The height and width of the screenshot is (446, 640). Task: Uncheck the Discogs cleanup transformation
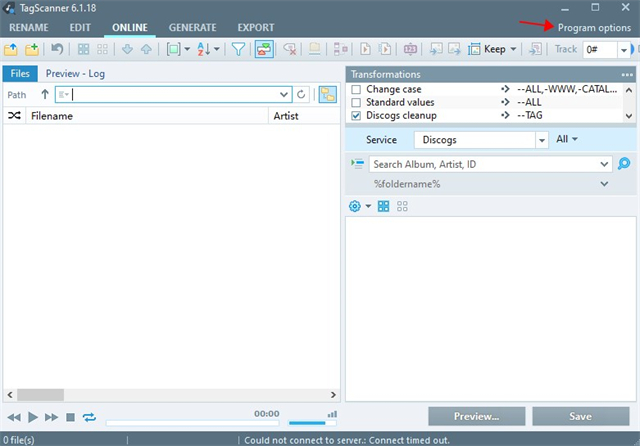[x=356, y=115]
